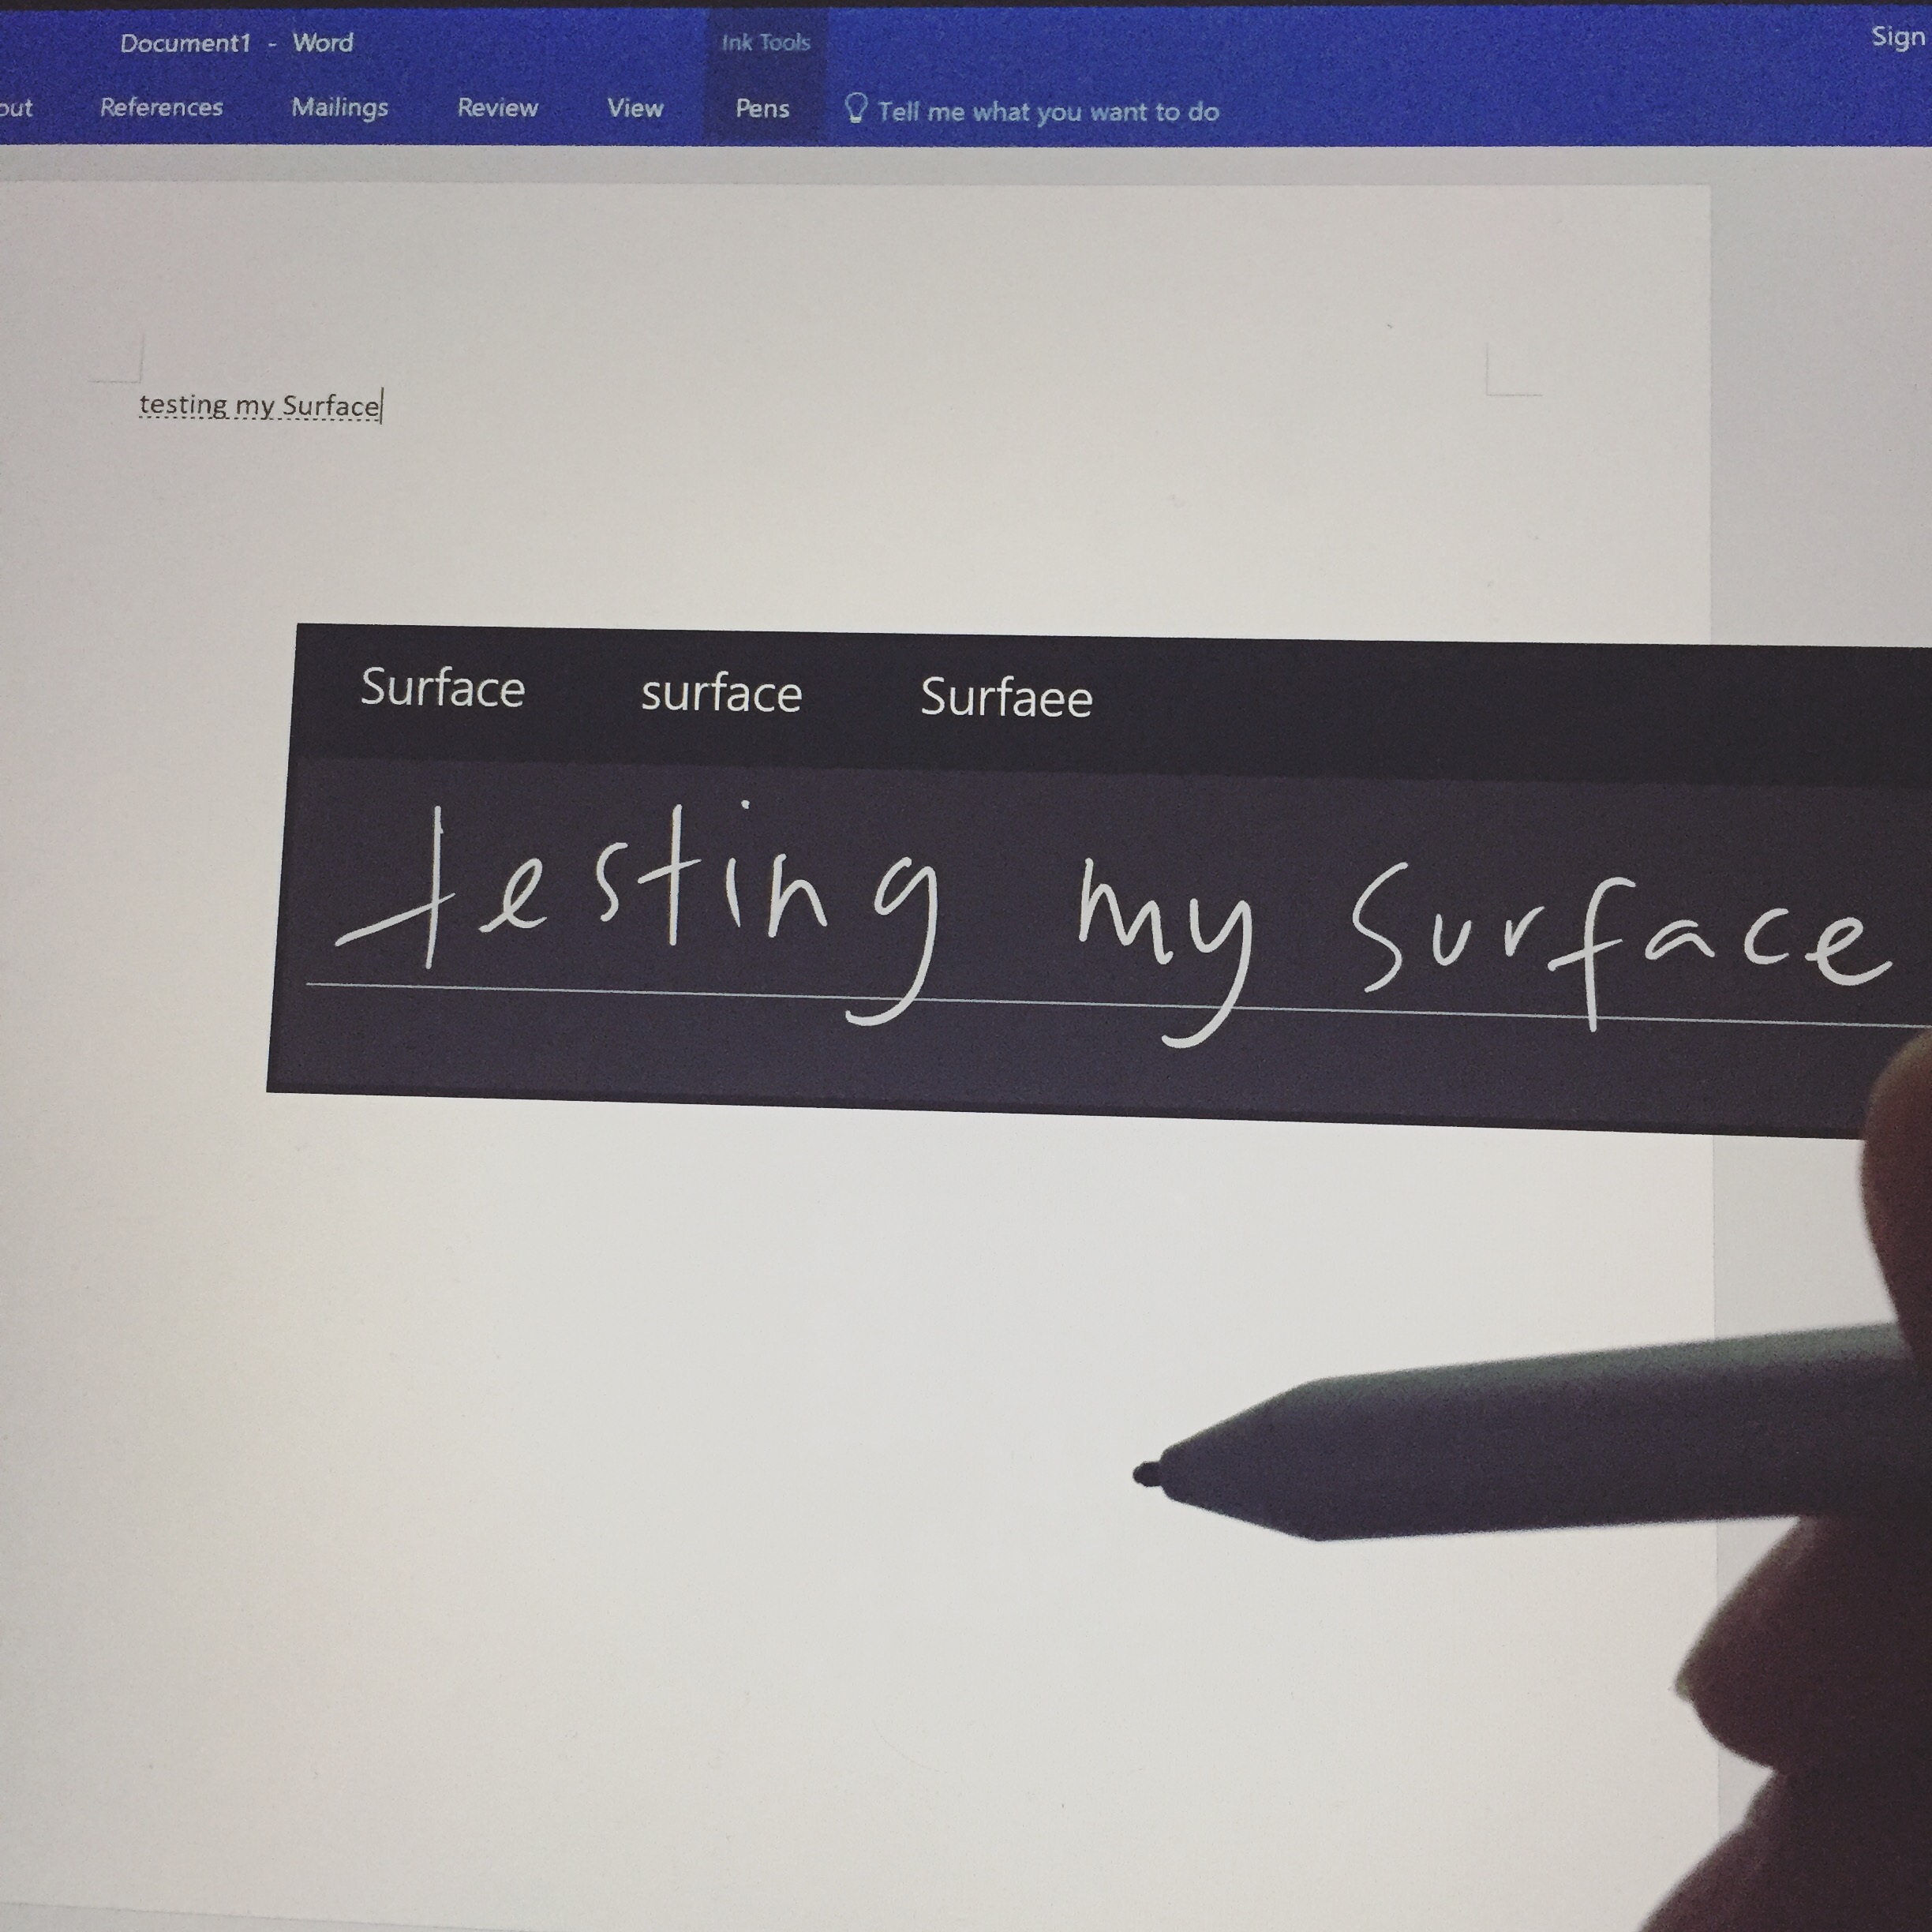Click the Document1 - Word title text

pyautogui.click(x=236, y=43)
